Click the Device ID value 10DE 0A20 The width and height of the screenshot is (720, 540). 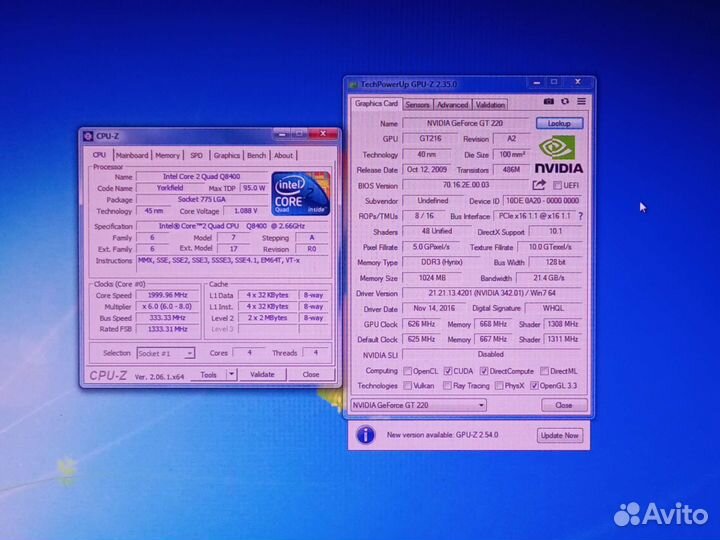(543, 201)
